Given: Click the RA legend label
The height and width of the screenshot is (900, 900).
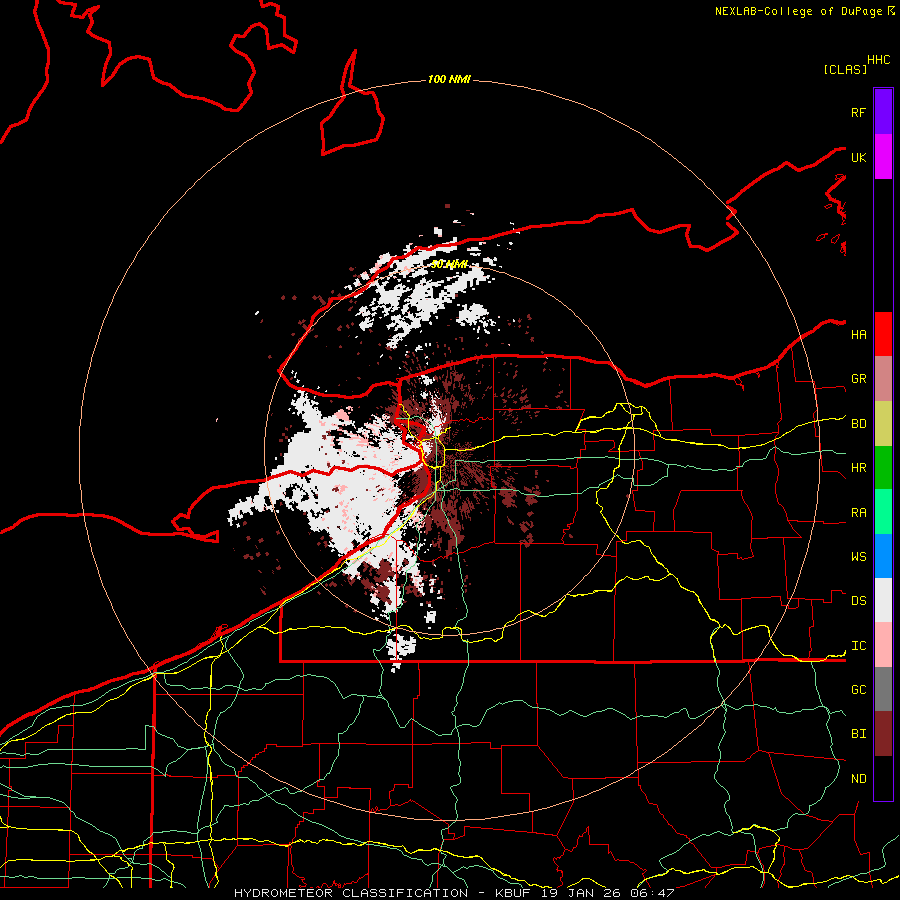Looking at the screenshot, I should coord(858,513).
